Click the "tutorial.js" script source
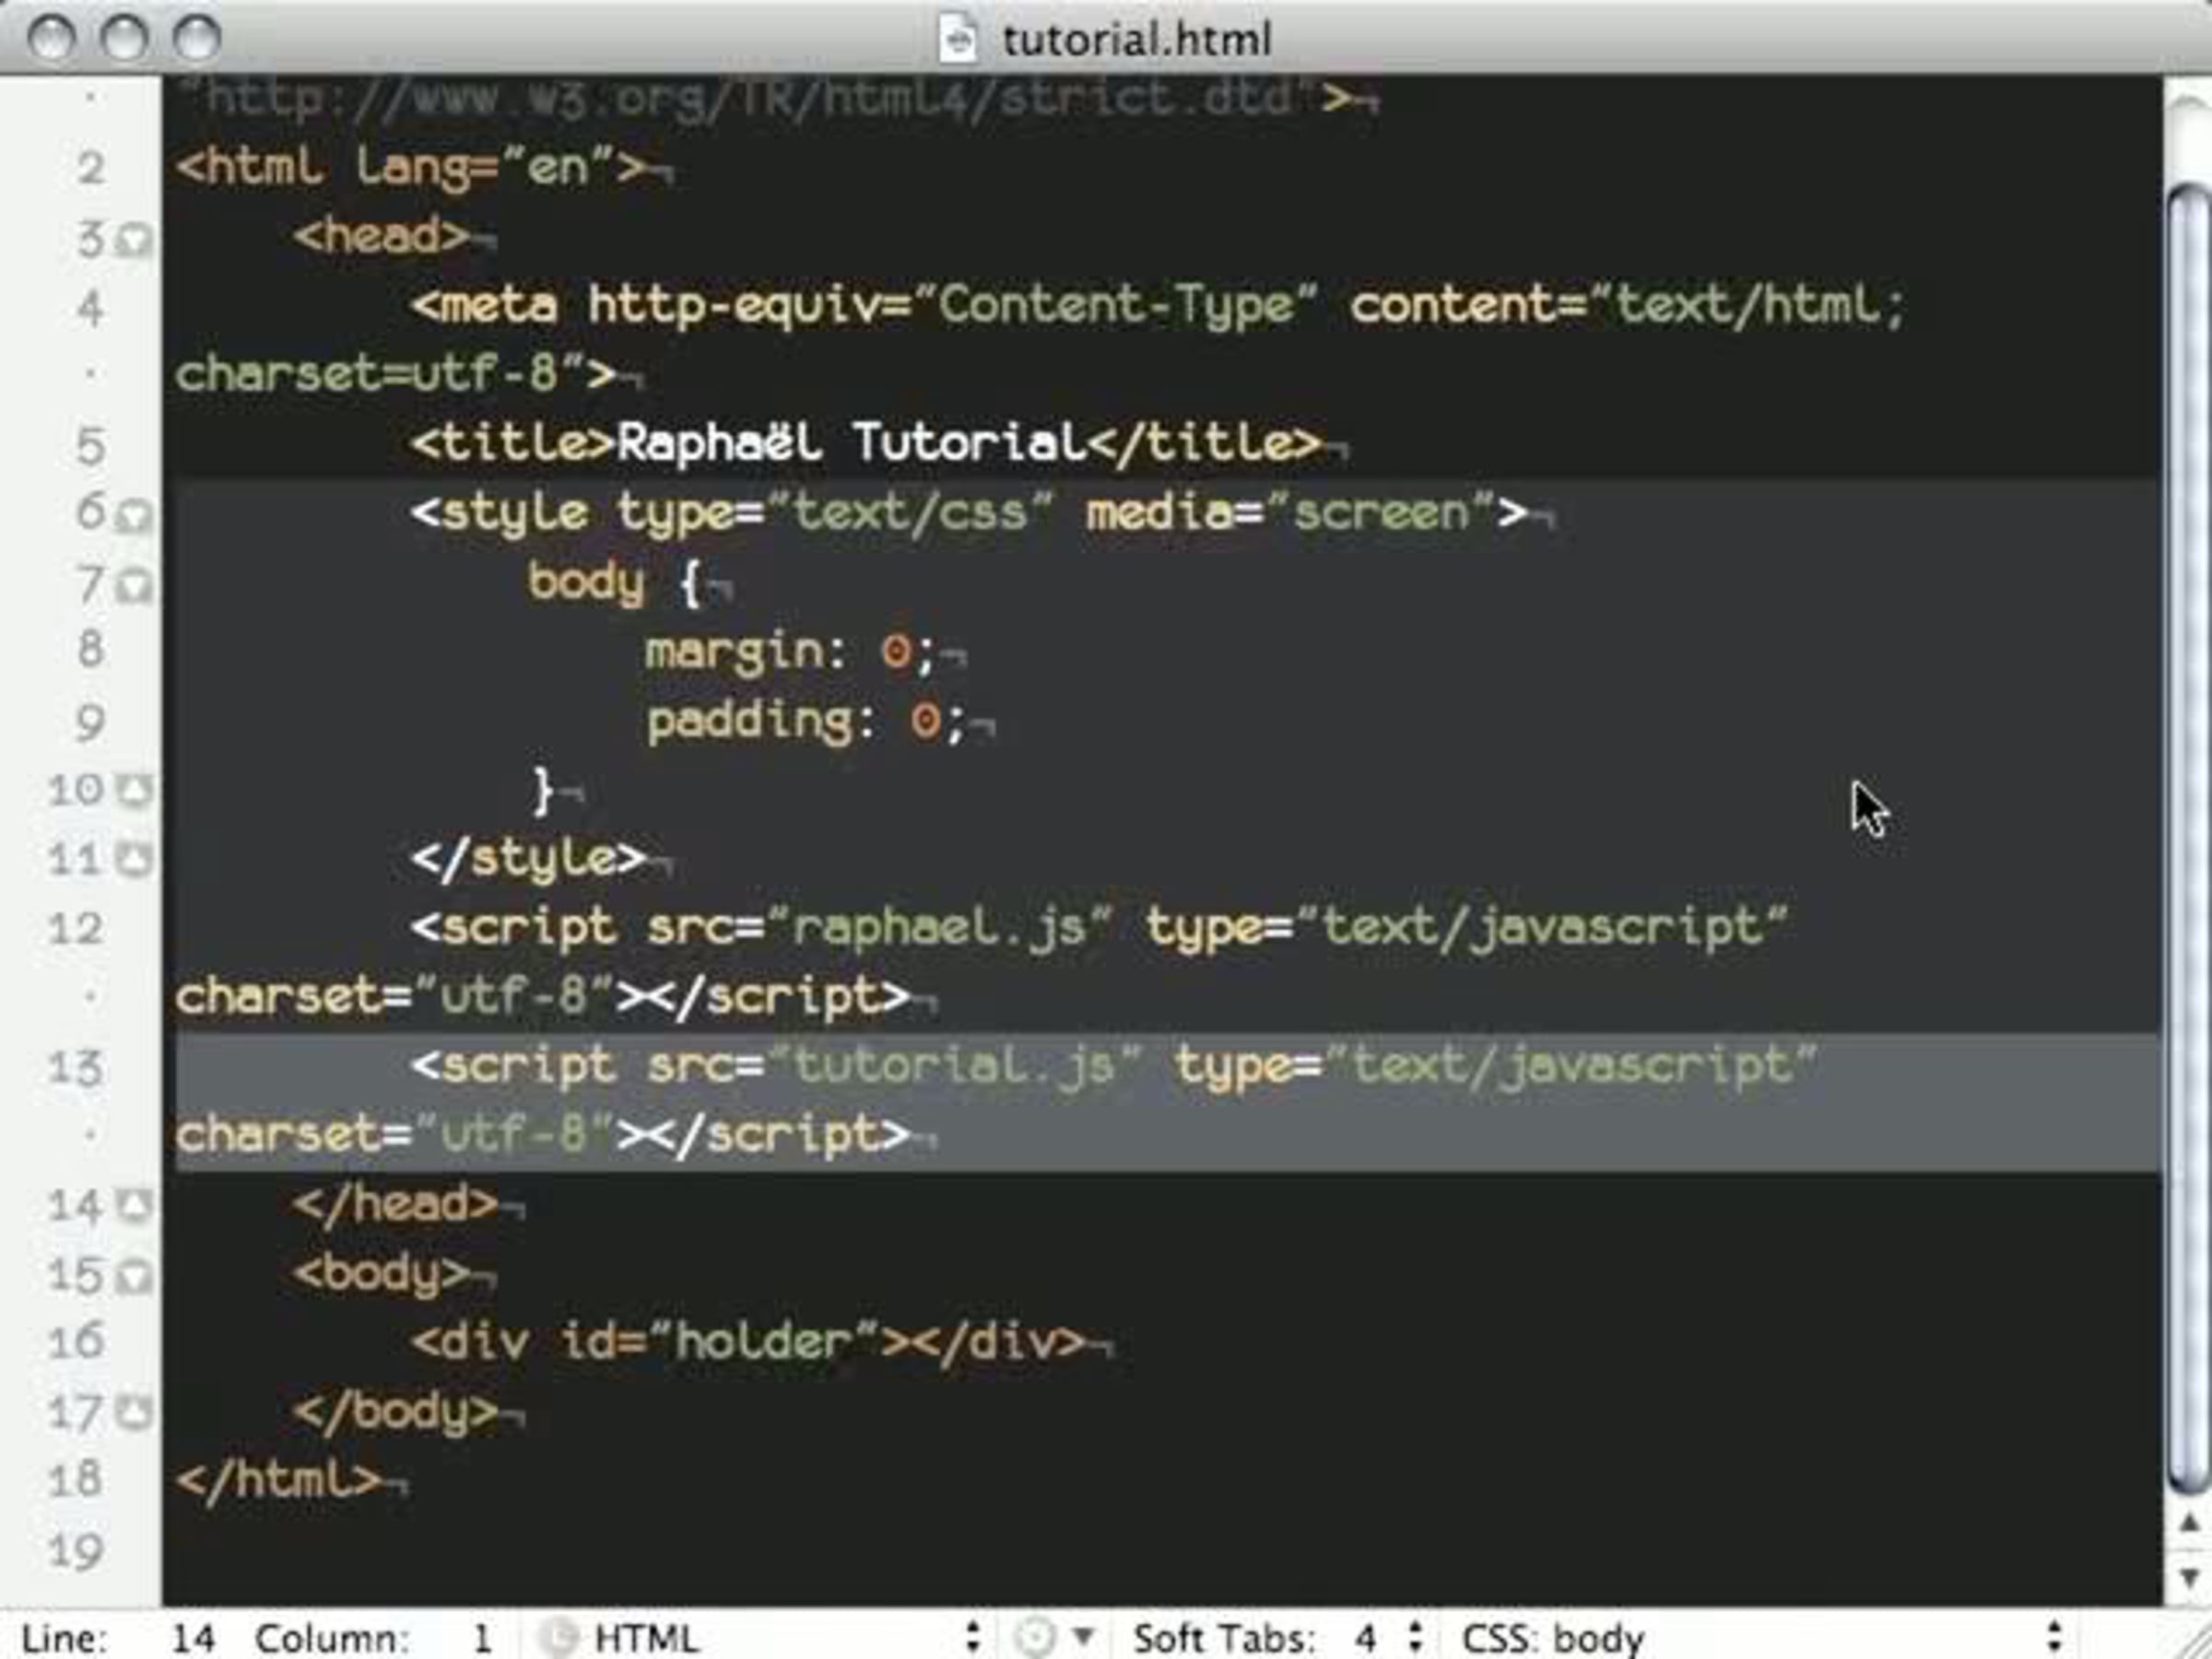The image size is (2212, 1659). (955, 1066)
